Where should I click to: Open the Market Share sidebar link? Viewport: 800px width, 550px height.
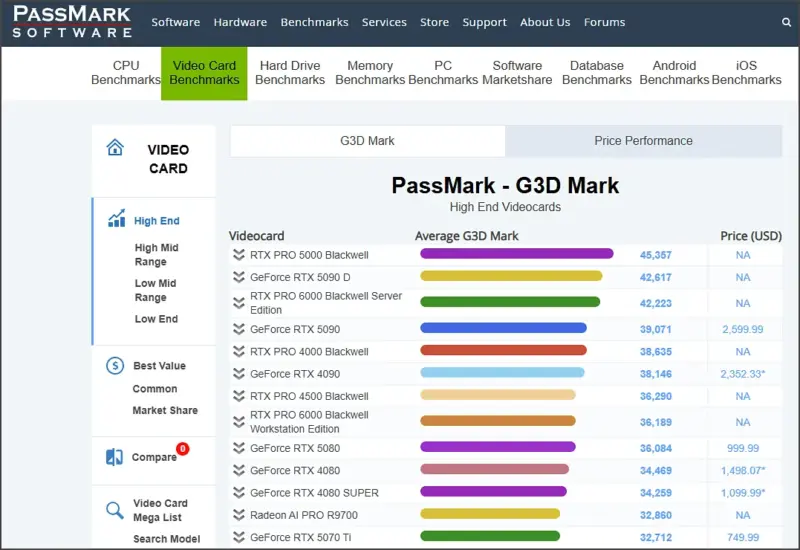pyautogui.click(x=165, y=410)
